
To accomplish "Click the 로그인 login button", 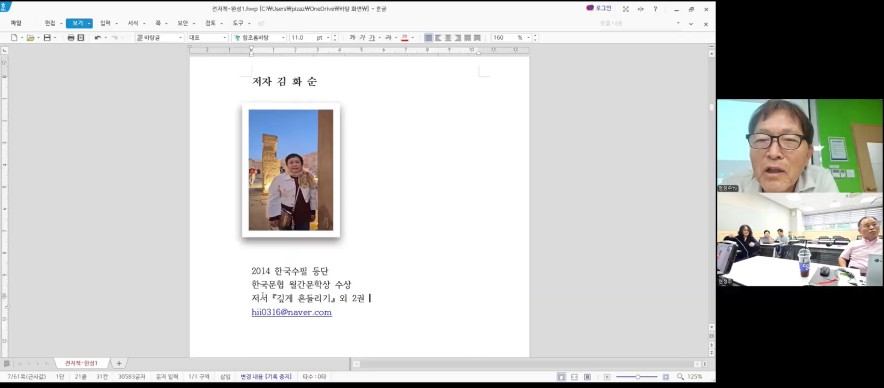I will coord(599,8).
